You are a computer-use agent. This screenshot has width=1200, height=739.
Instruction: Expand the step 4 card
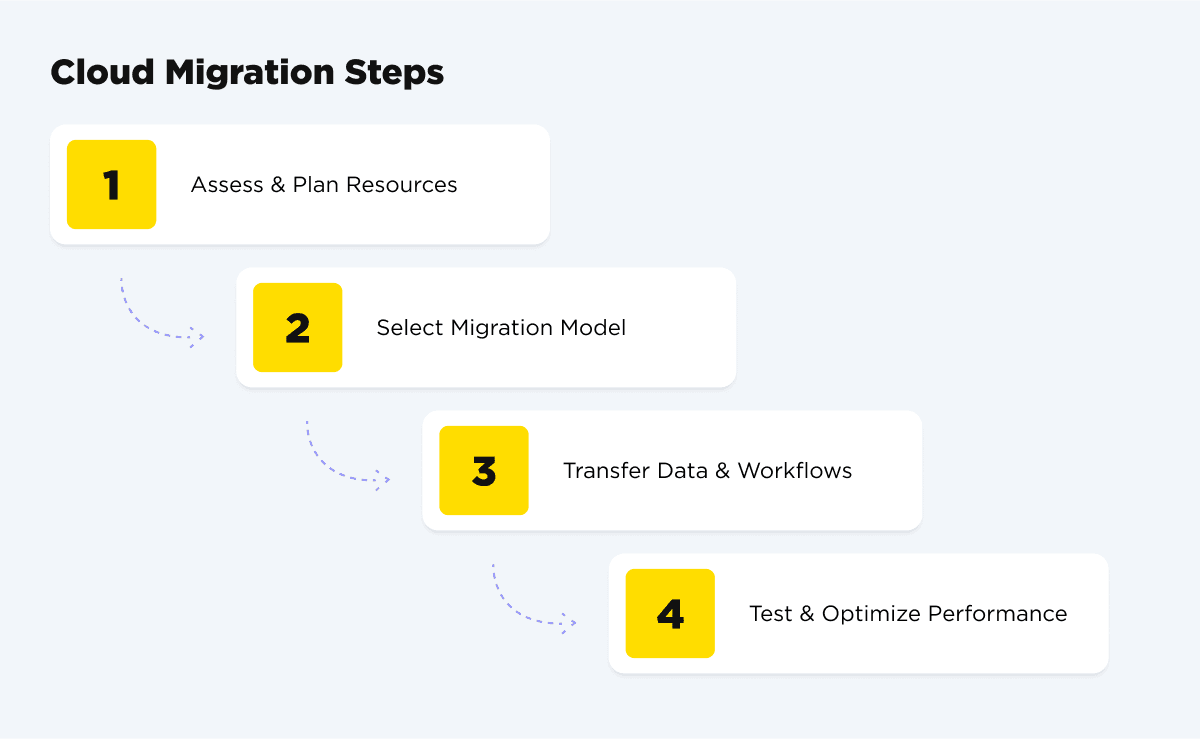point(858,613)
